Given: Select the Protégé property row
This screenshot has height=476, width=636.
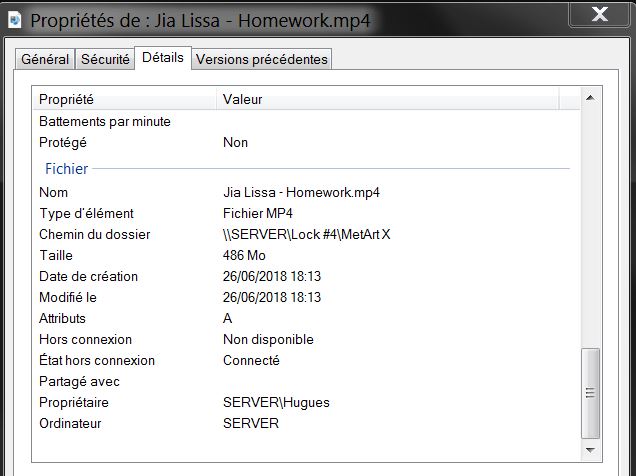Looking at the screenshot, I should tap(306, 142).
